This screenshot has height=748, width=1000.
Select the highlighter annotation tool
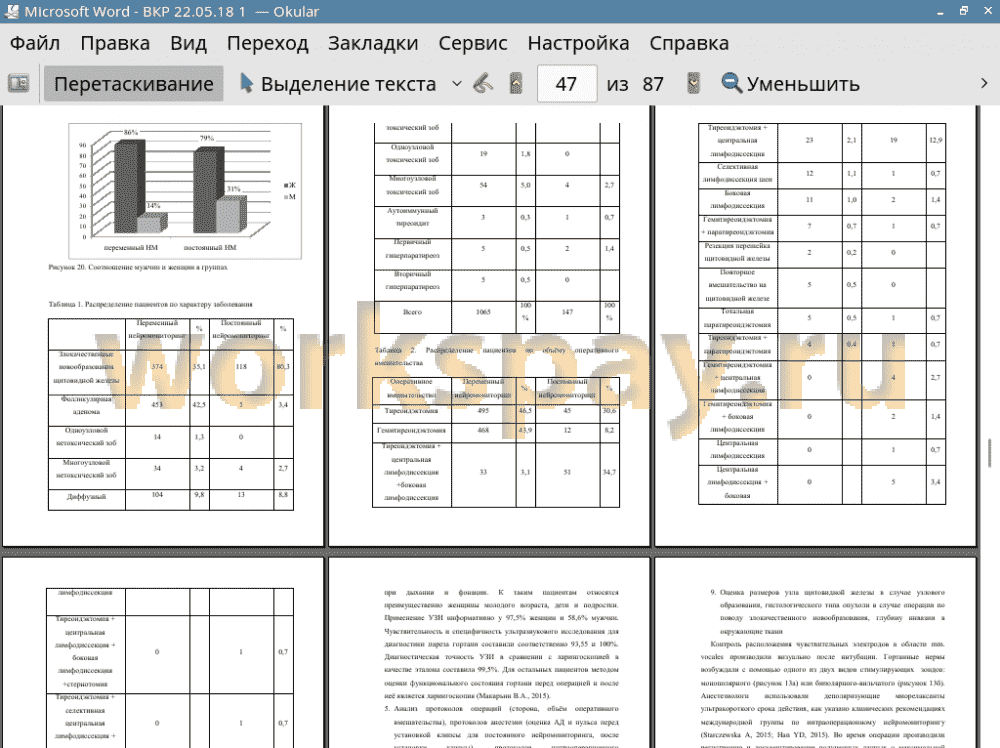[x=483, y=84]
